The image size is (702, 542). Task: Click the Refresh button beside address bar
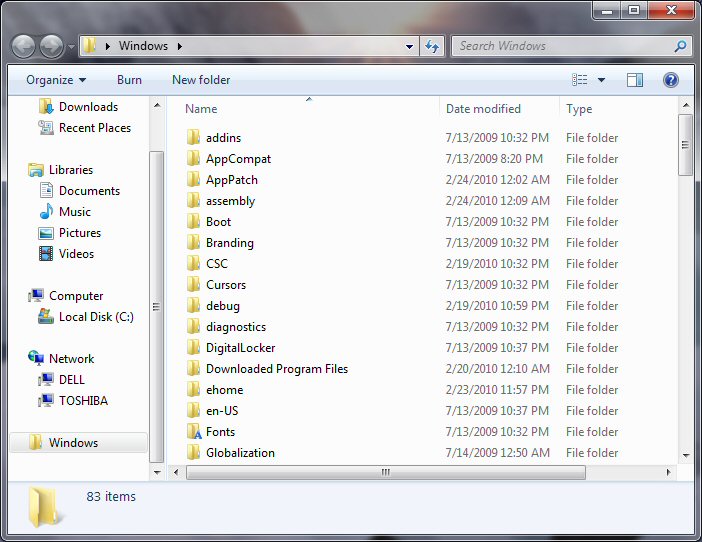[x=432, y=46]
